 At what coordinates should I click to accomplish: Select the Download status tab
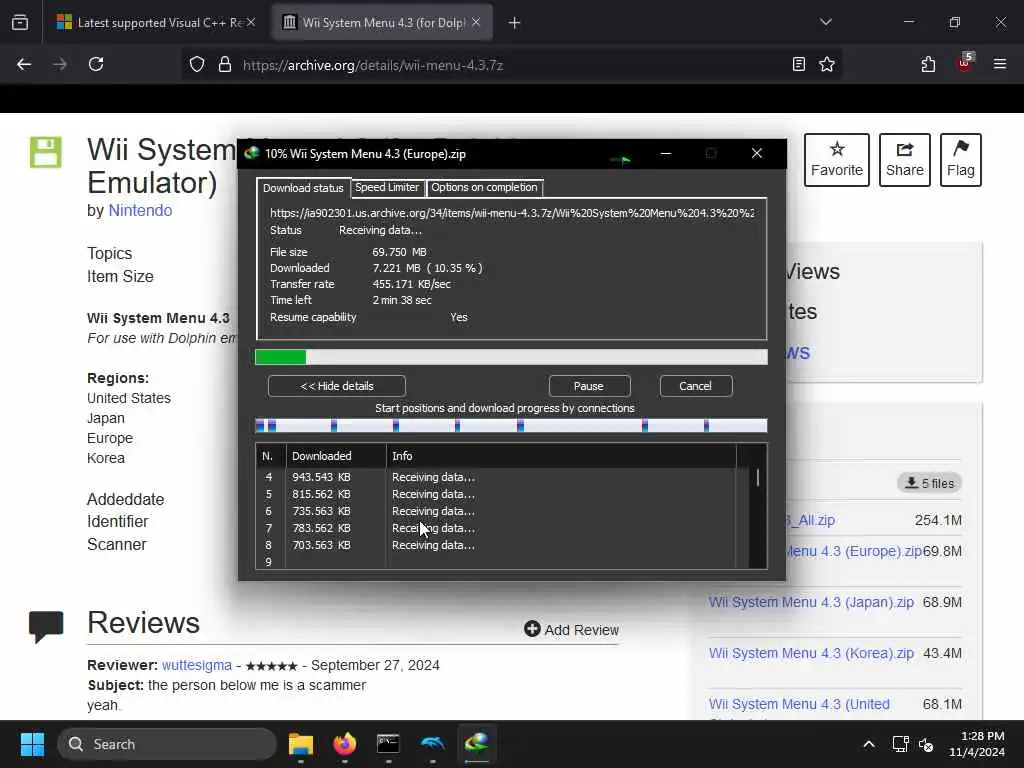coord(303,188)
